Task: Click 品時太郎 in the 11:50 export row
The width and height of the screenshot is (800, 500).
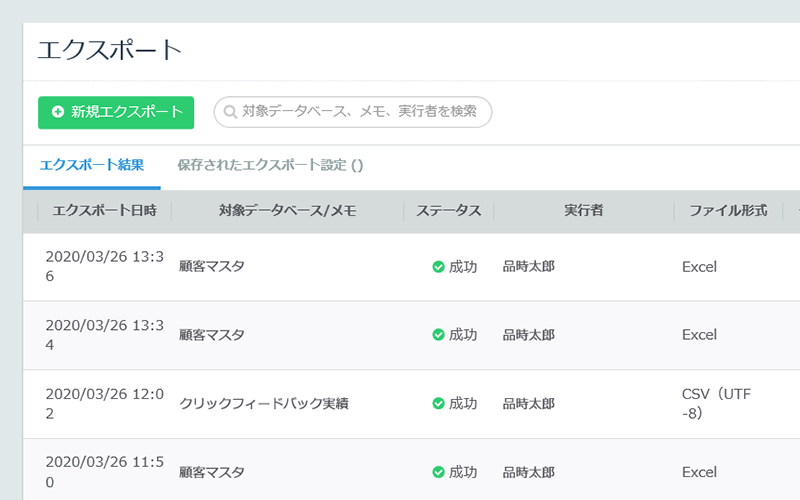Action: [x=529, y=472]
